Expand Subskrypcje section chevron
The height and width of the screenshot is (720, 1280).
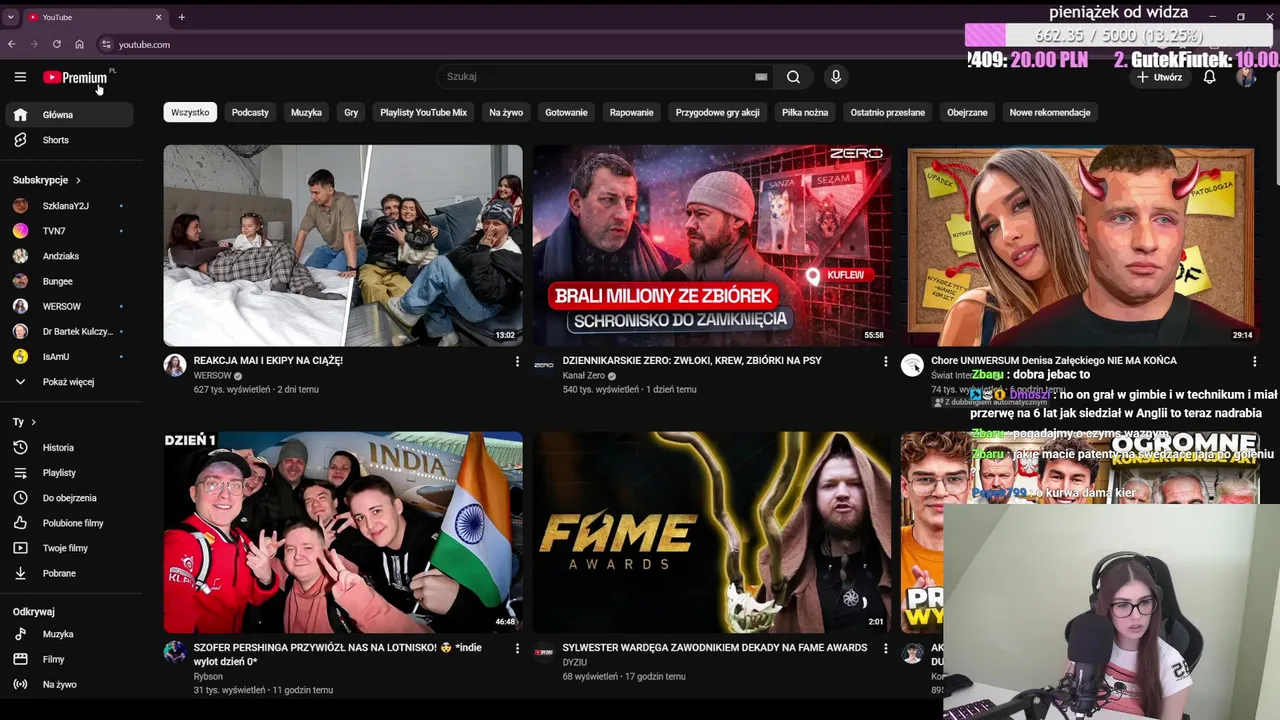78,180
